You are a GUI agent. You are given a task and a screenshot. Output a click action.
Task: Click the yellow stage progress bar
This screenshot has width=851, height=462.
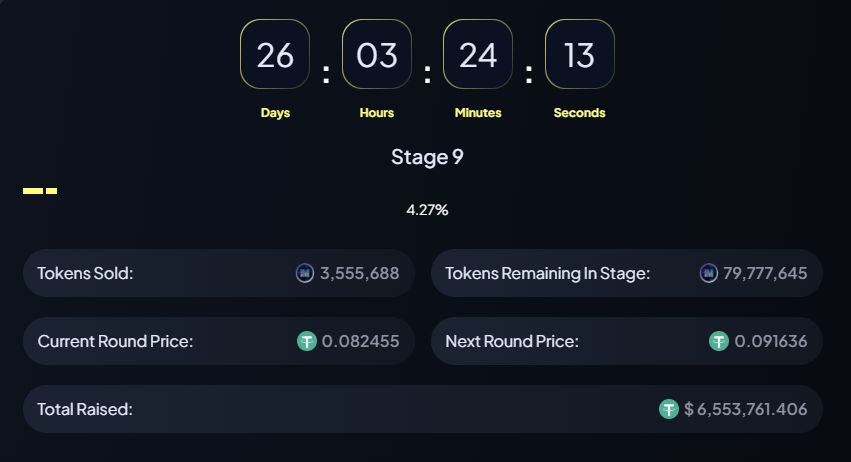coord(40,191)
